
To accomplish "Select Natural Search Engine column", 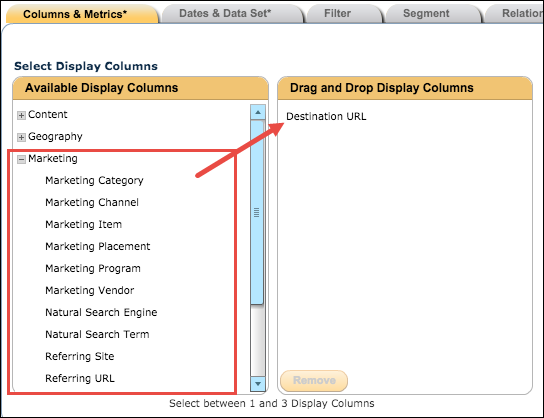I will (101, 313).
